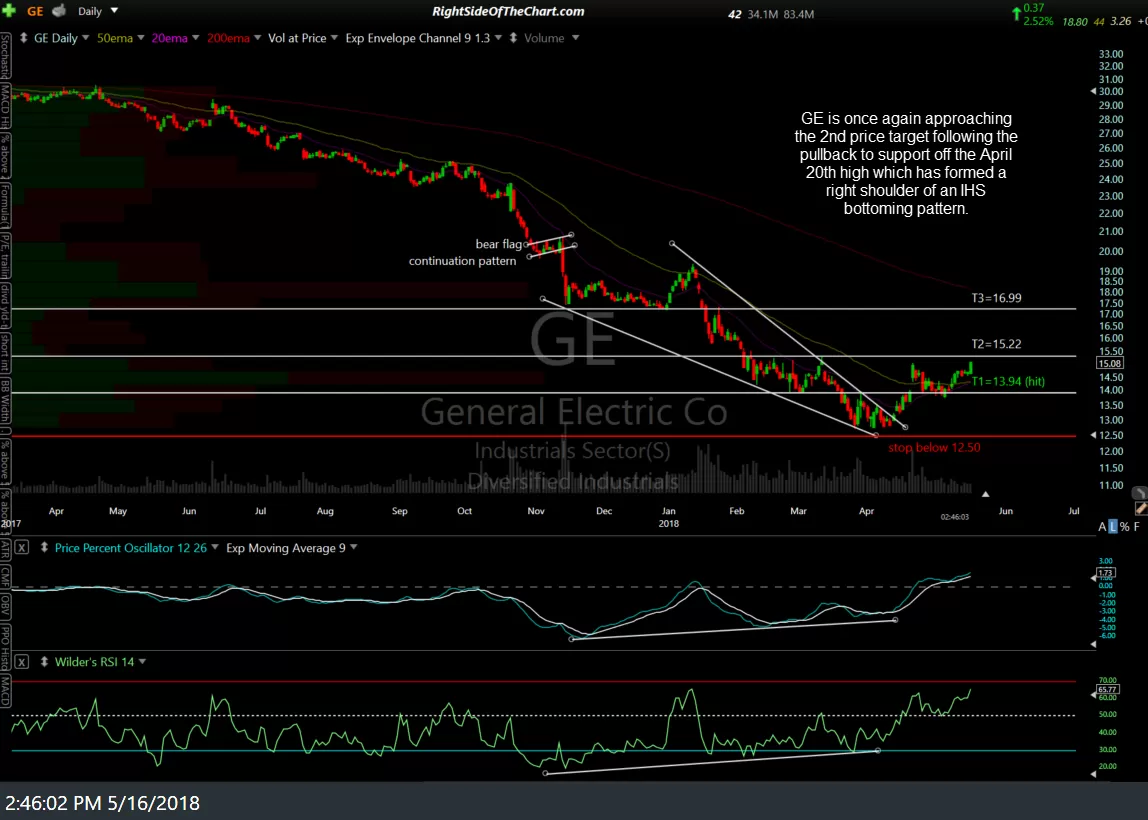This screenshot has height=820, width=1148.
Task: Click scale arrow beside 12.50 price label
Action: point(1093,436)
